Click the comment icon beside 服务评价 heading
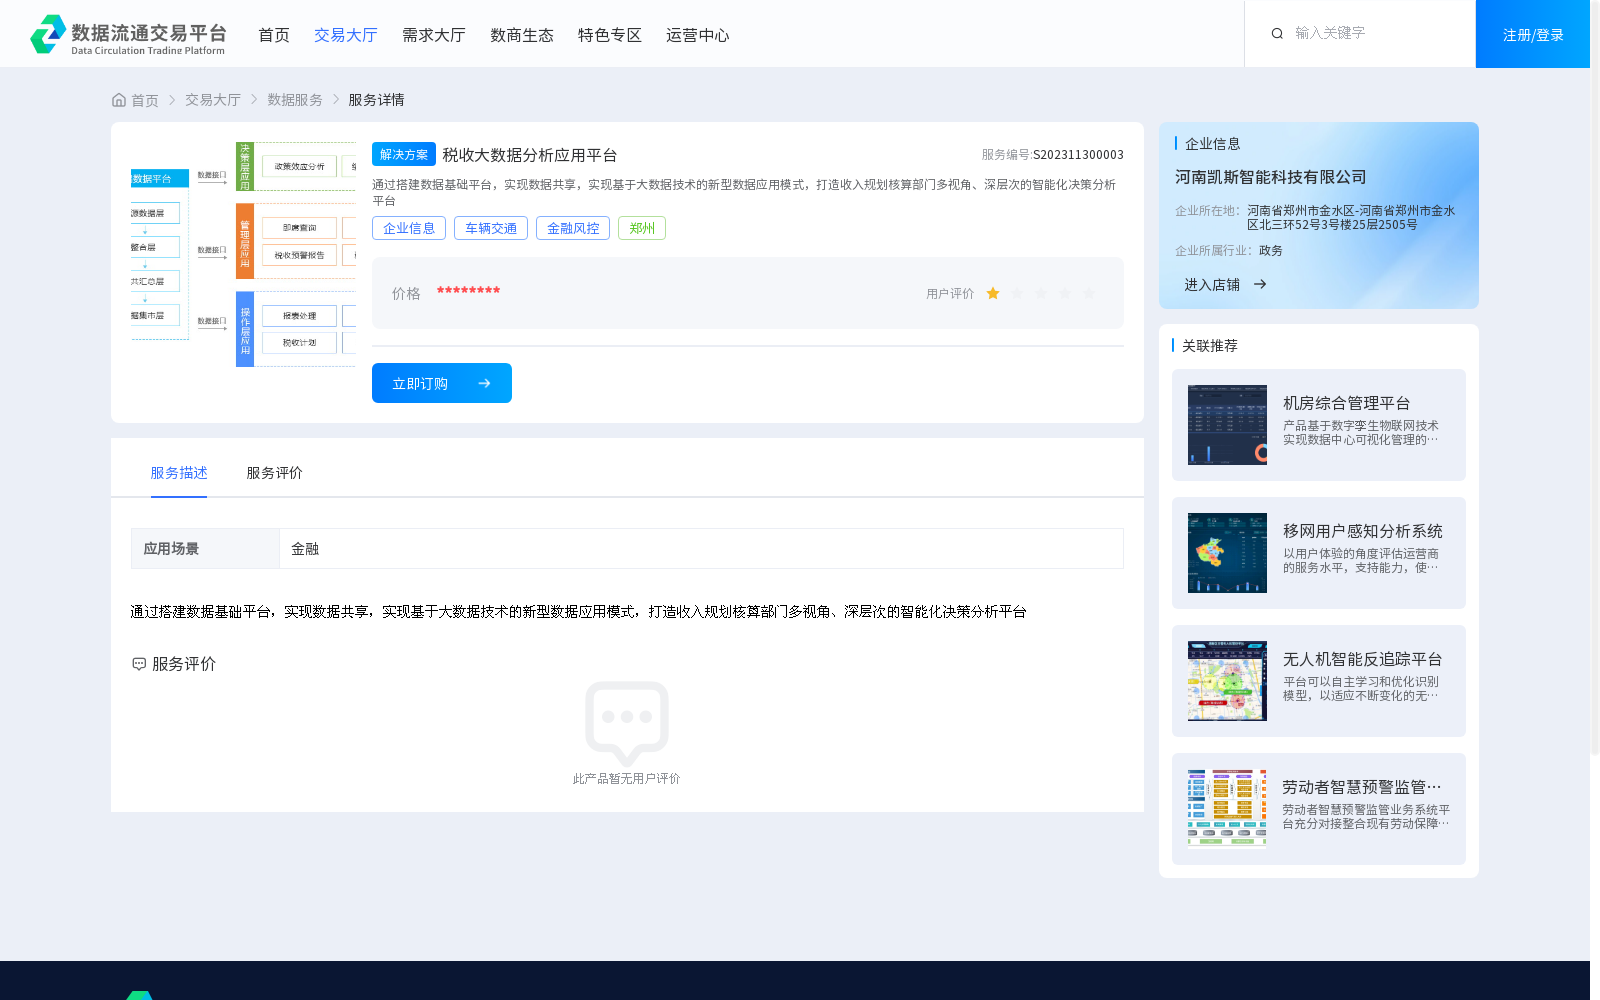The height and width of the screenshot is (1000, 1600). tap(139, 664)
